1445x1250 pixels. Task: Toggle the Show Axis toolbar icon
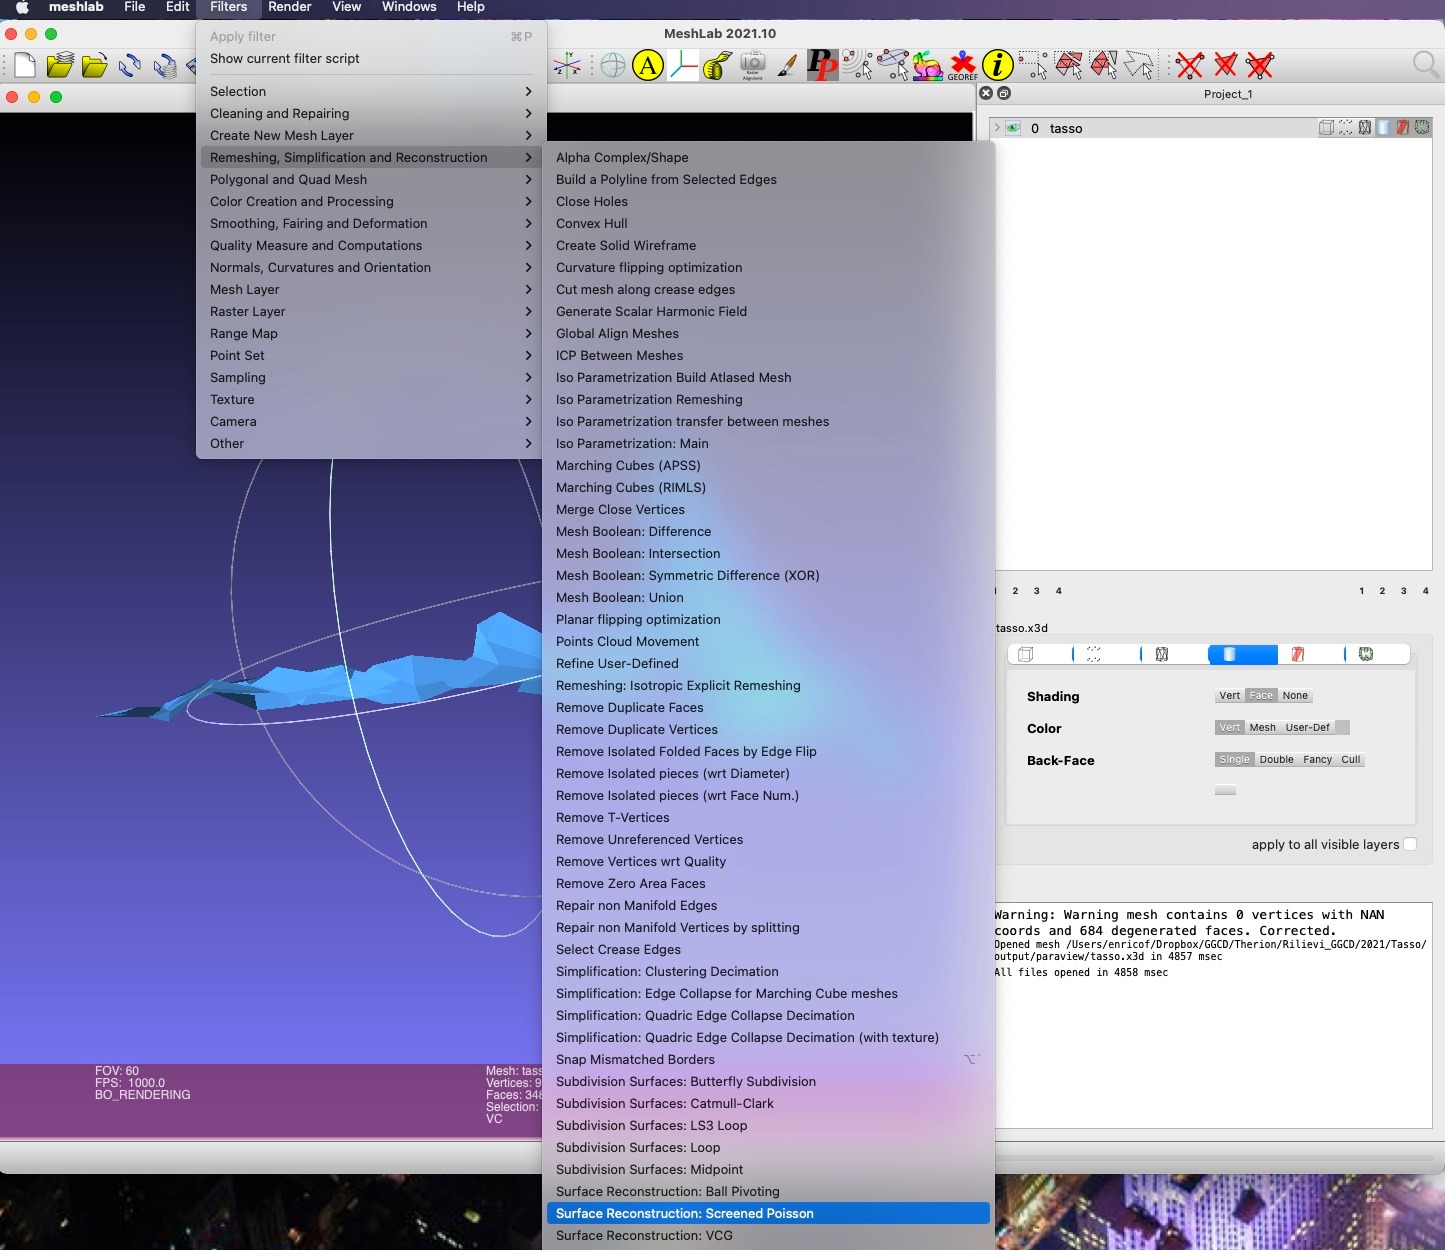567,66
